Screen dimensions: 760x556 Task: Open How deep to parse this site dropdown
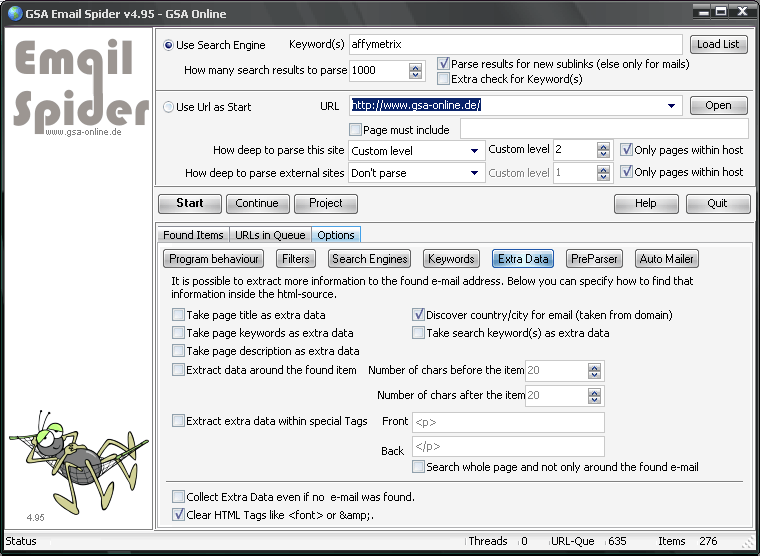pyautogui.click(x=475, y=151)
